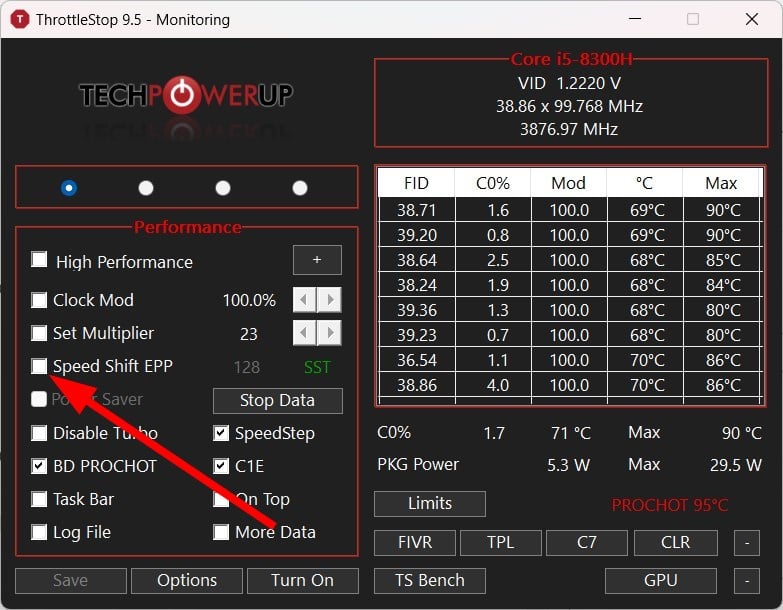Launch the TS Bench benchmark
Screen dimensions: 783x610
point(430,581)
